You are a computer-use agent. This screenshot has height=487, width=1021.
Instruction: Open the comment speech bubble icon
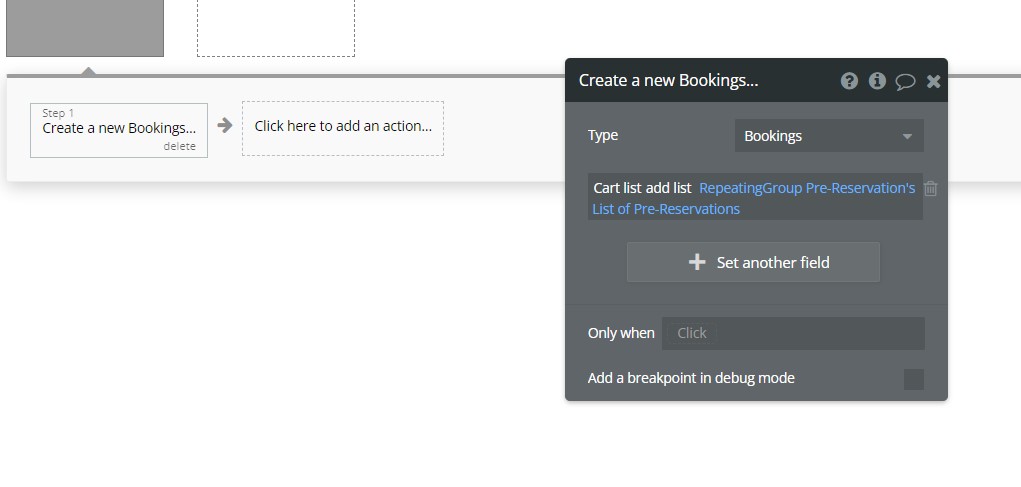(905, 81)
